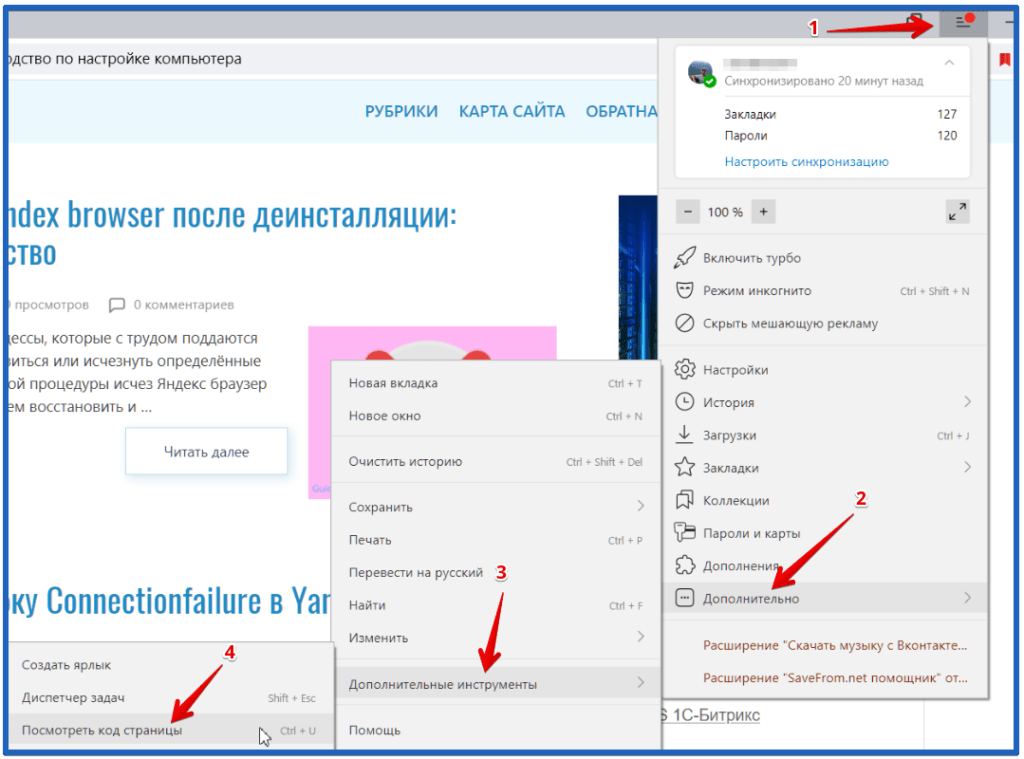Click the history clock icon
Screen dimensions: 1024x759
coord(684,402)
